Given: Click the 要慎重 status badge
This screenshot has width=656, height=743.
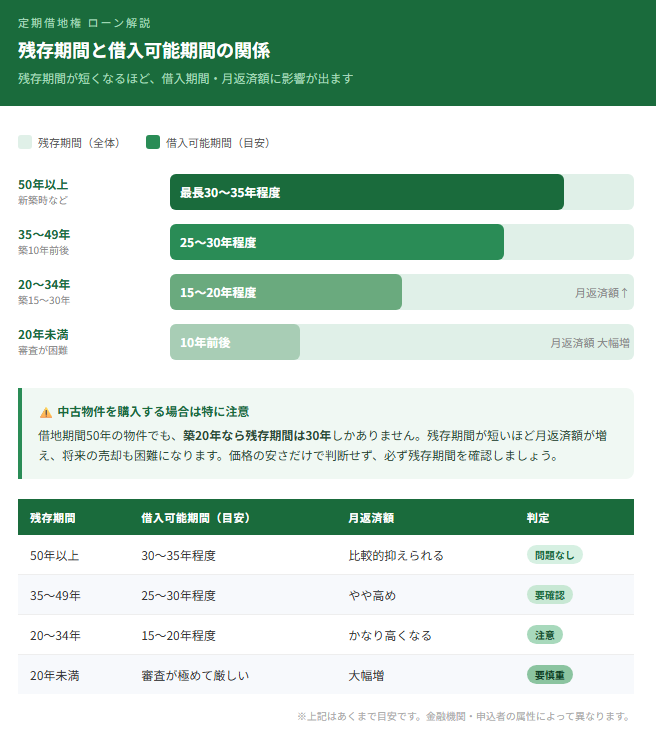Looking at the screenshot, I should click(x=549, y=675).
